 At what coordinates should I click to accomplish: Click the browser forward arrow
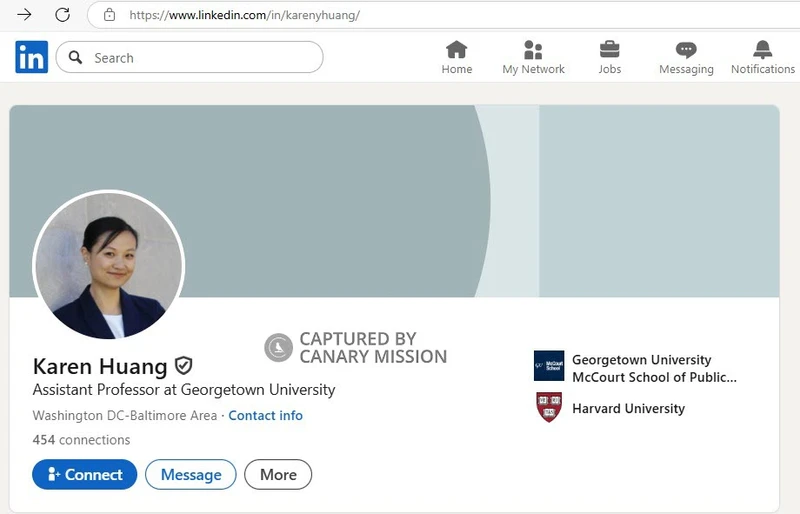click(24, 14)
